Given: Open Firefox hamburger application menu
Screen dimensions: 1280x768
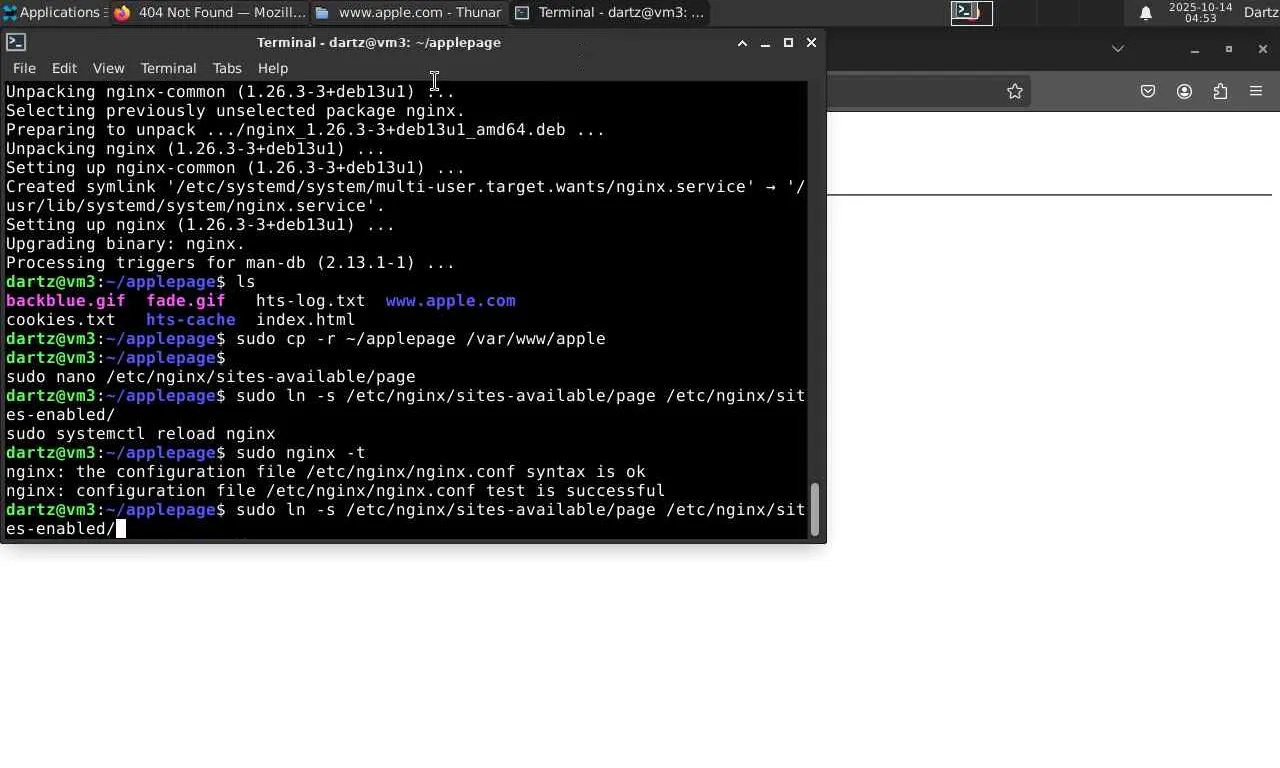Looking at the screenshot, I should pos(1256,91).
